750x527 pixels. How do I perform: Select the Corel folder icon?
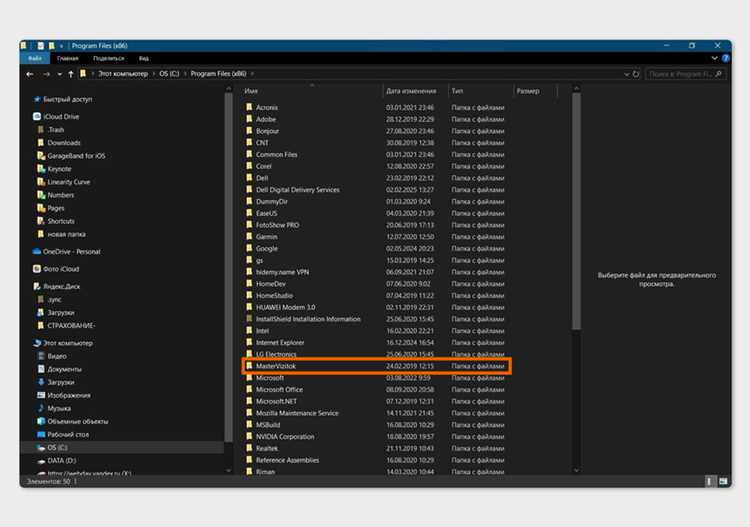(249, 166)
